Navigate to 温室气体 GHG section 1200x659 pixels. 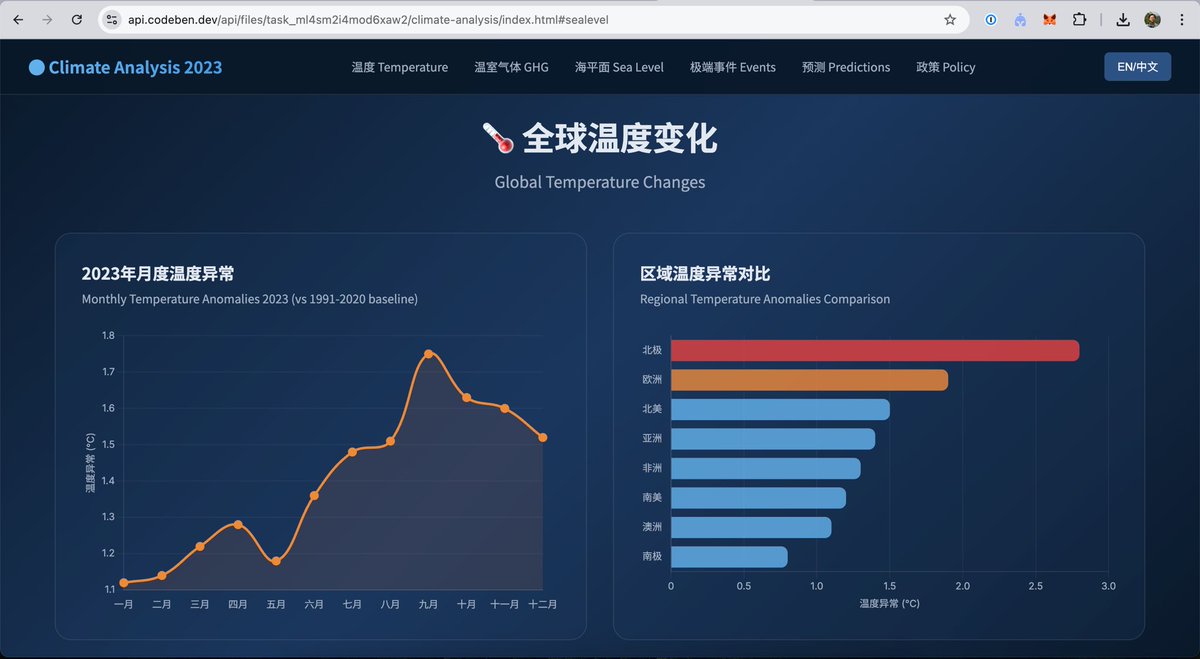click(512, 67)
